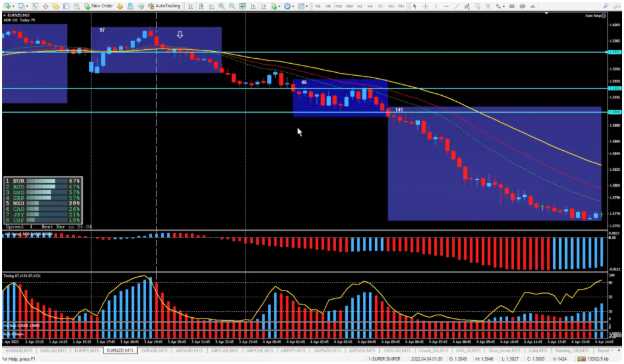This screenshot has height=364, width=624.
Task: Switch to the EURJPY,M15 chart tab
Action: [86, 350]
